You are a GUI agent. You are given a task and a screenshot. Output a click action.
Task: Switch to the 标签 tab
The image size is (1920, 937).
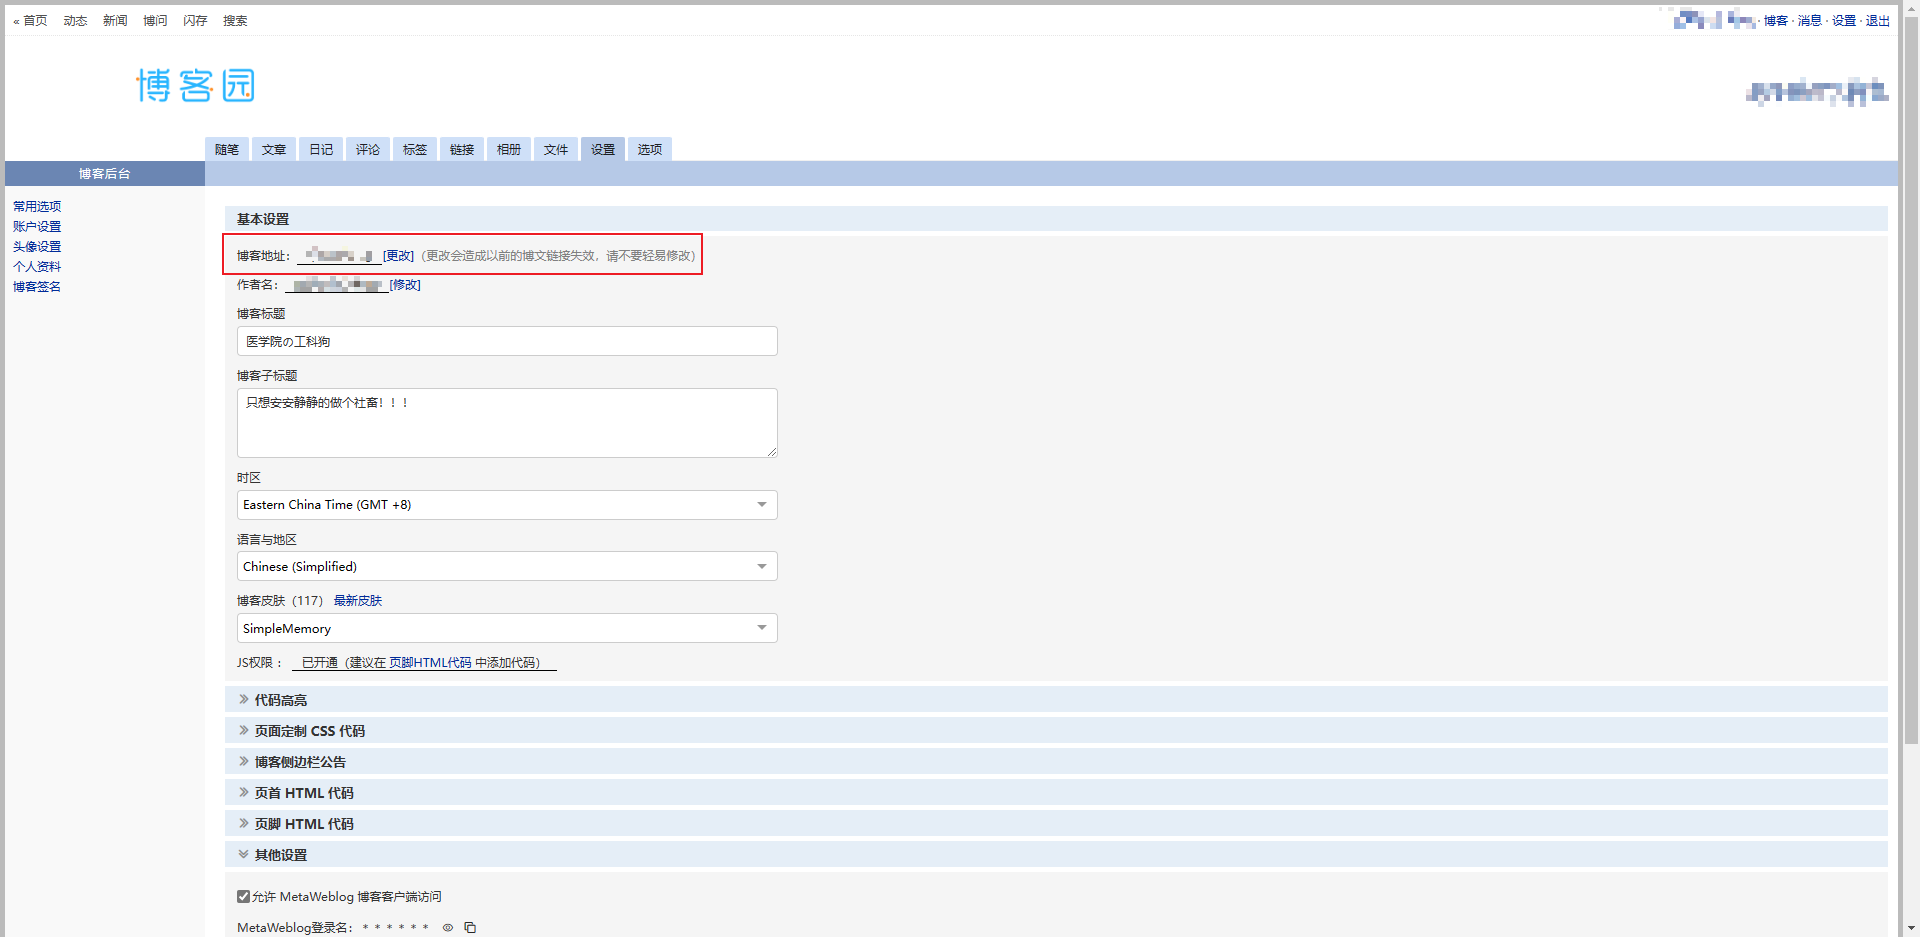pos(415,150)
